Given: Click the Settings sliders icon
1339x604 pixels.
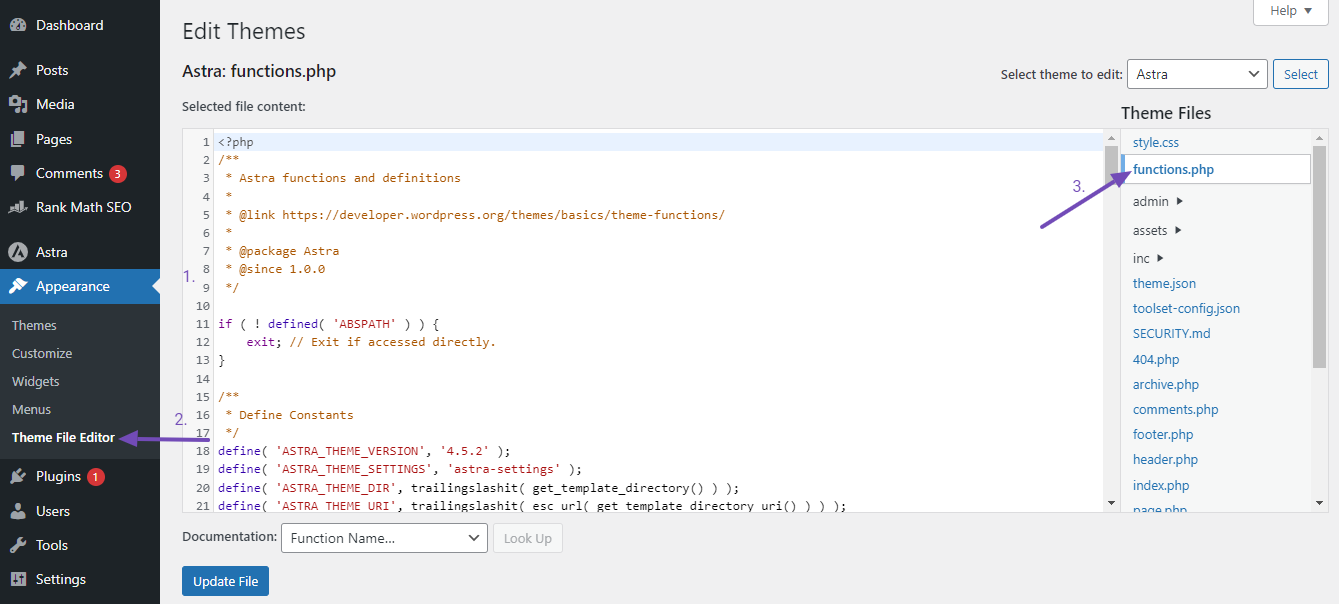Looking at the screenshot, I should 18,579.
